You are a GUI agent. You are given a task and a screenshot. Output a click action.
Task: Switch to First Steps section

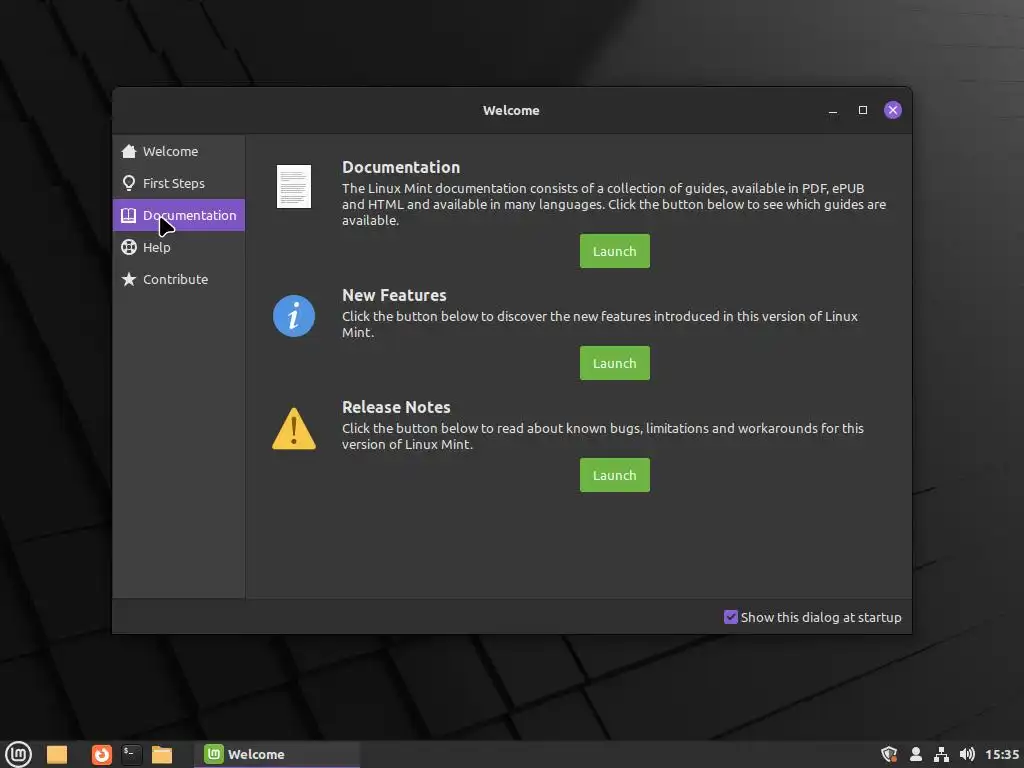click(178, 184)
